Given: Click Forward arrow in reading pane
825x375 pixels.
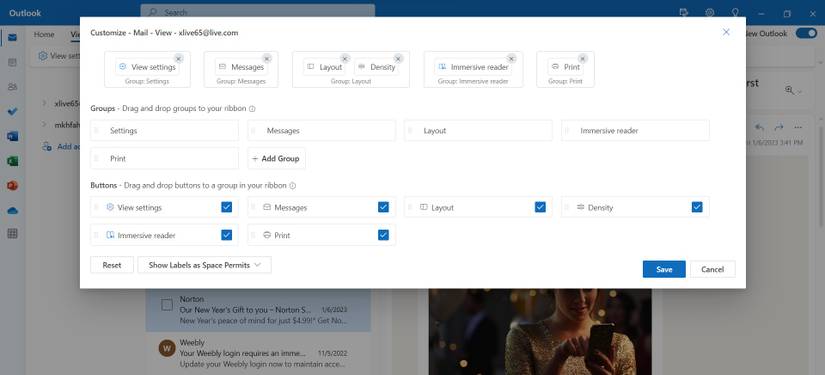Looking at the screenshot, I should pyautogui.click(x=779, y=127).
